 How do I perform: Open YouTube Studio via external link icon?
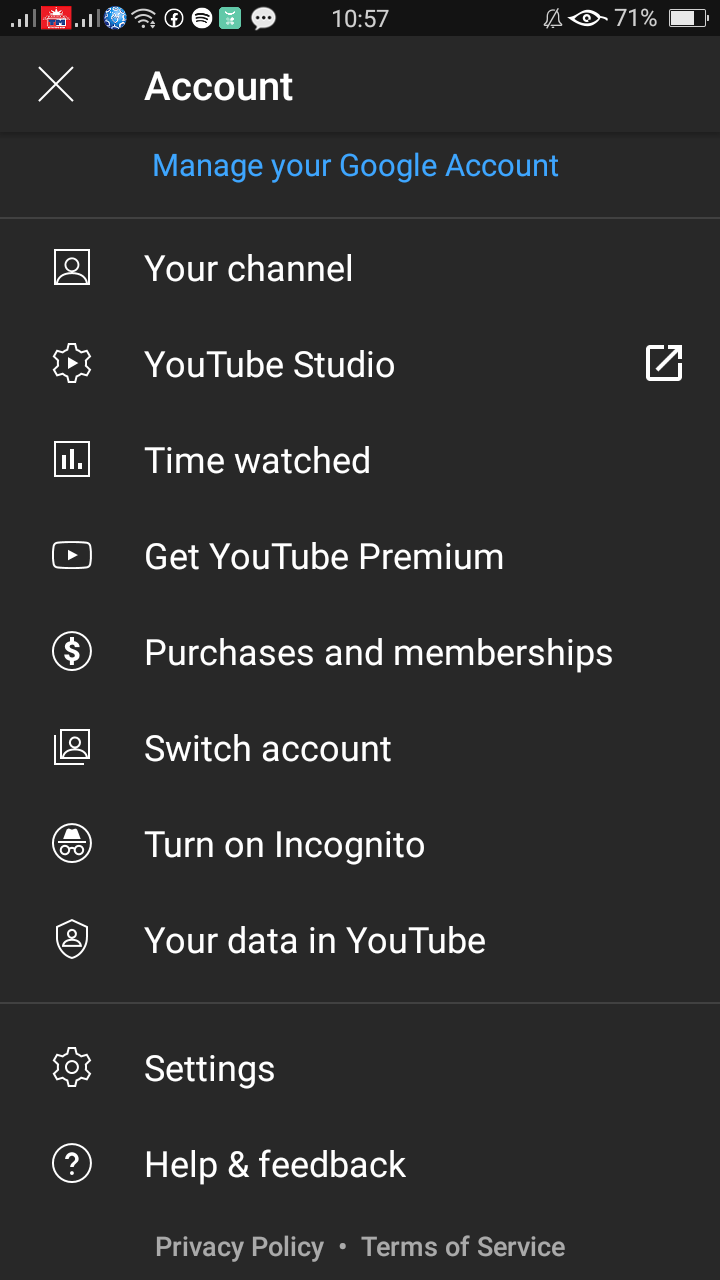[664, 364]
